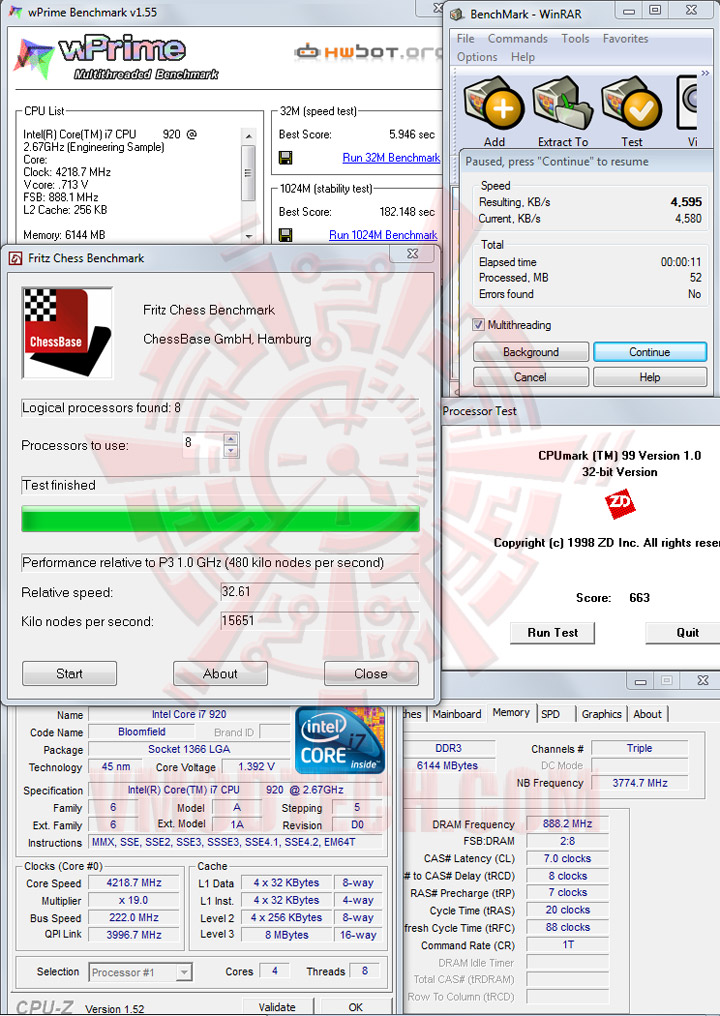Click the DRAM Frequency value 888.2 MHz

click(568, 824)
